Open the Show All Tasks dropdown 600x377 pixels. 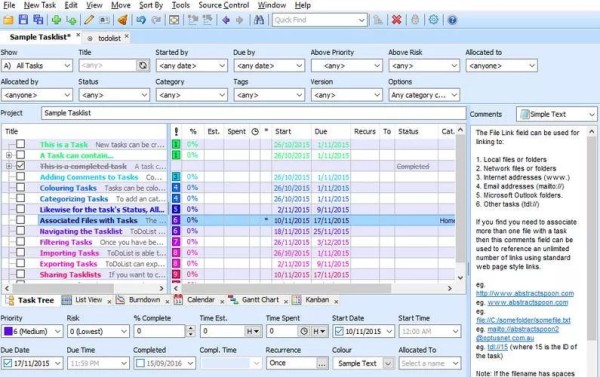point(36,65)
